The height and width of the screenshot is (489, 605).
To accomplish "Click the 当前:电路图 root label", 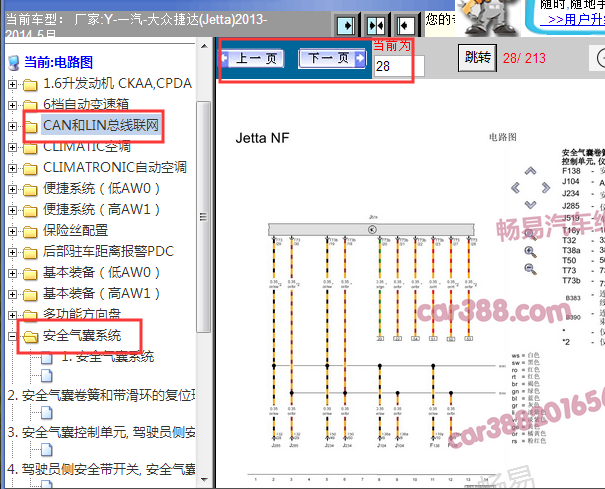I will [58, 62].
